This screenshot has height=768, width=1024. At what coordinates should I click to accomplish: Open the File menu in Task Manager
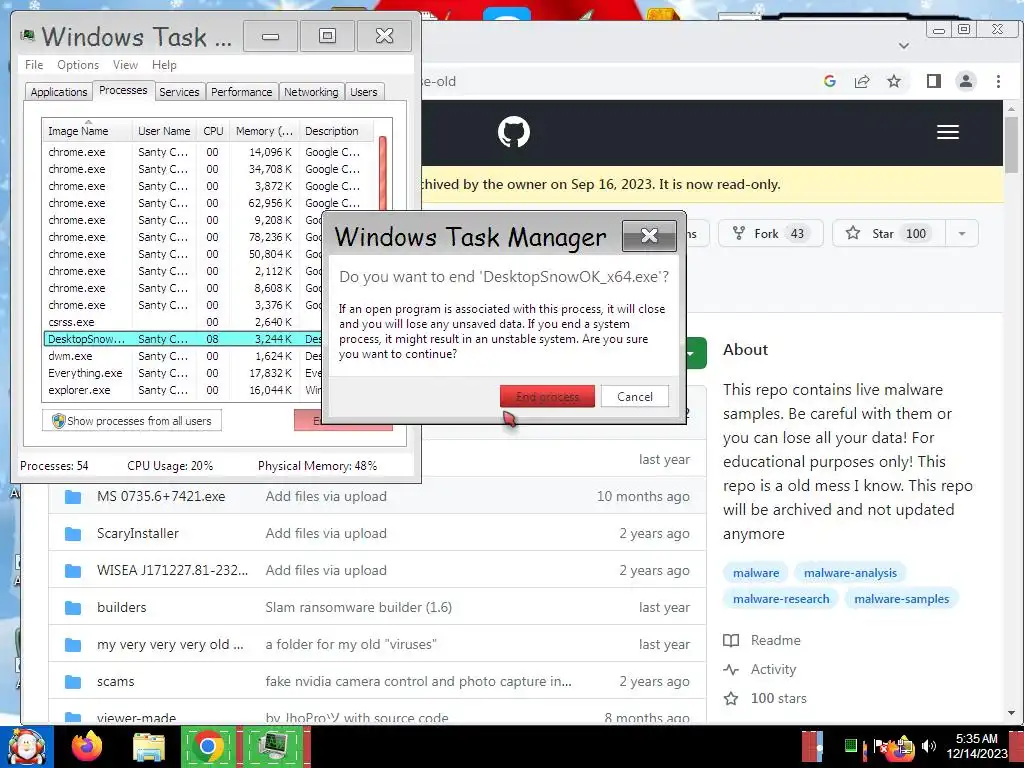[x=34, y=65]
